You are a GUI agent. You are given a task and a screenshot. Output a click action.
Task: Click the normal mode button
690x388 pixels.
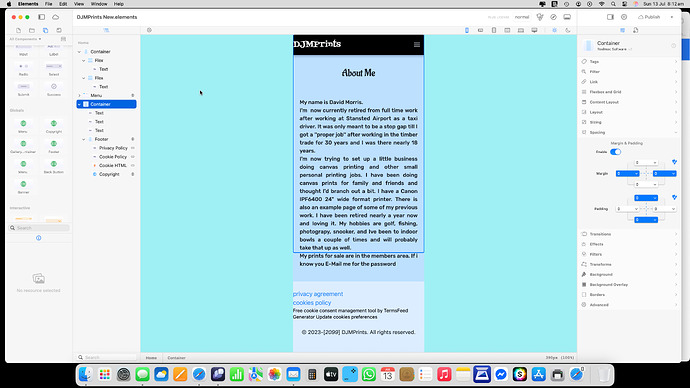pyautogui.click(x=522, y=17)
